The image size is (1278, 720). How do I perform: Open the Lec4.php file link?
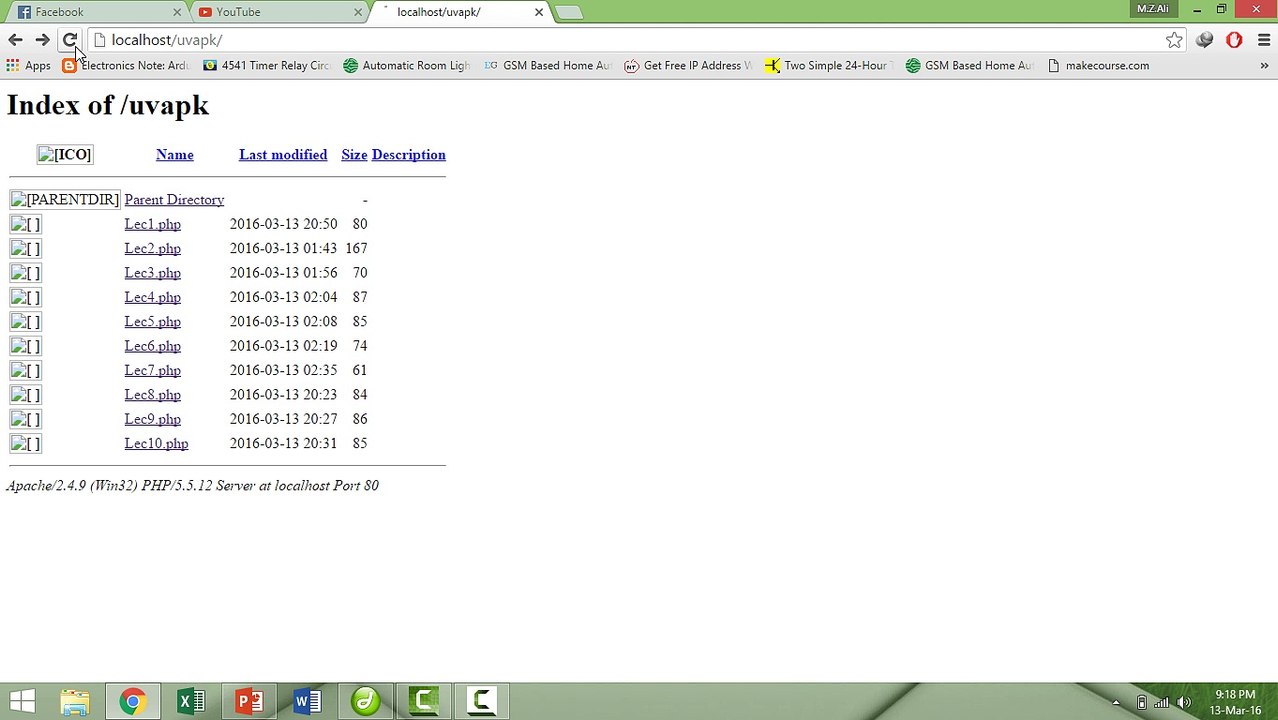point(152,297)
